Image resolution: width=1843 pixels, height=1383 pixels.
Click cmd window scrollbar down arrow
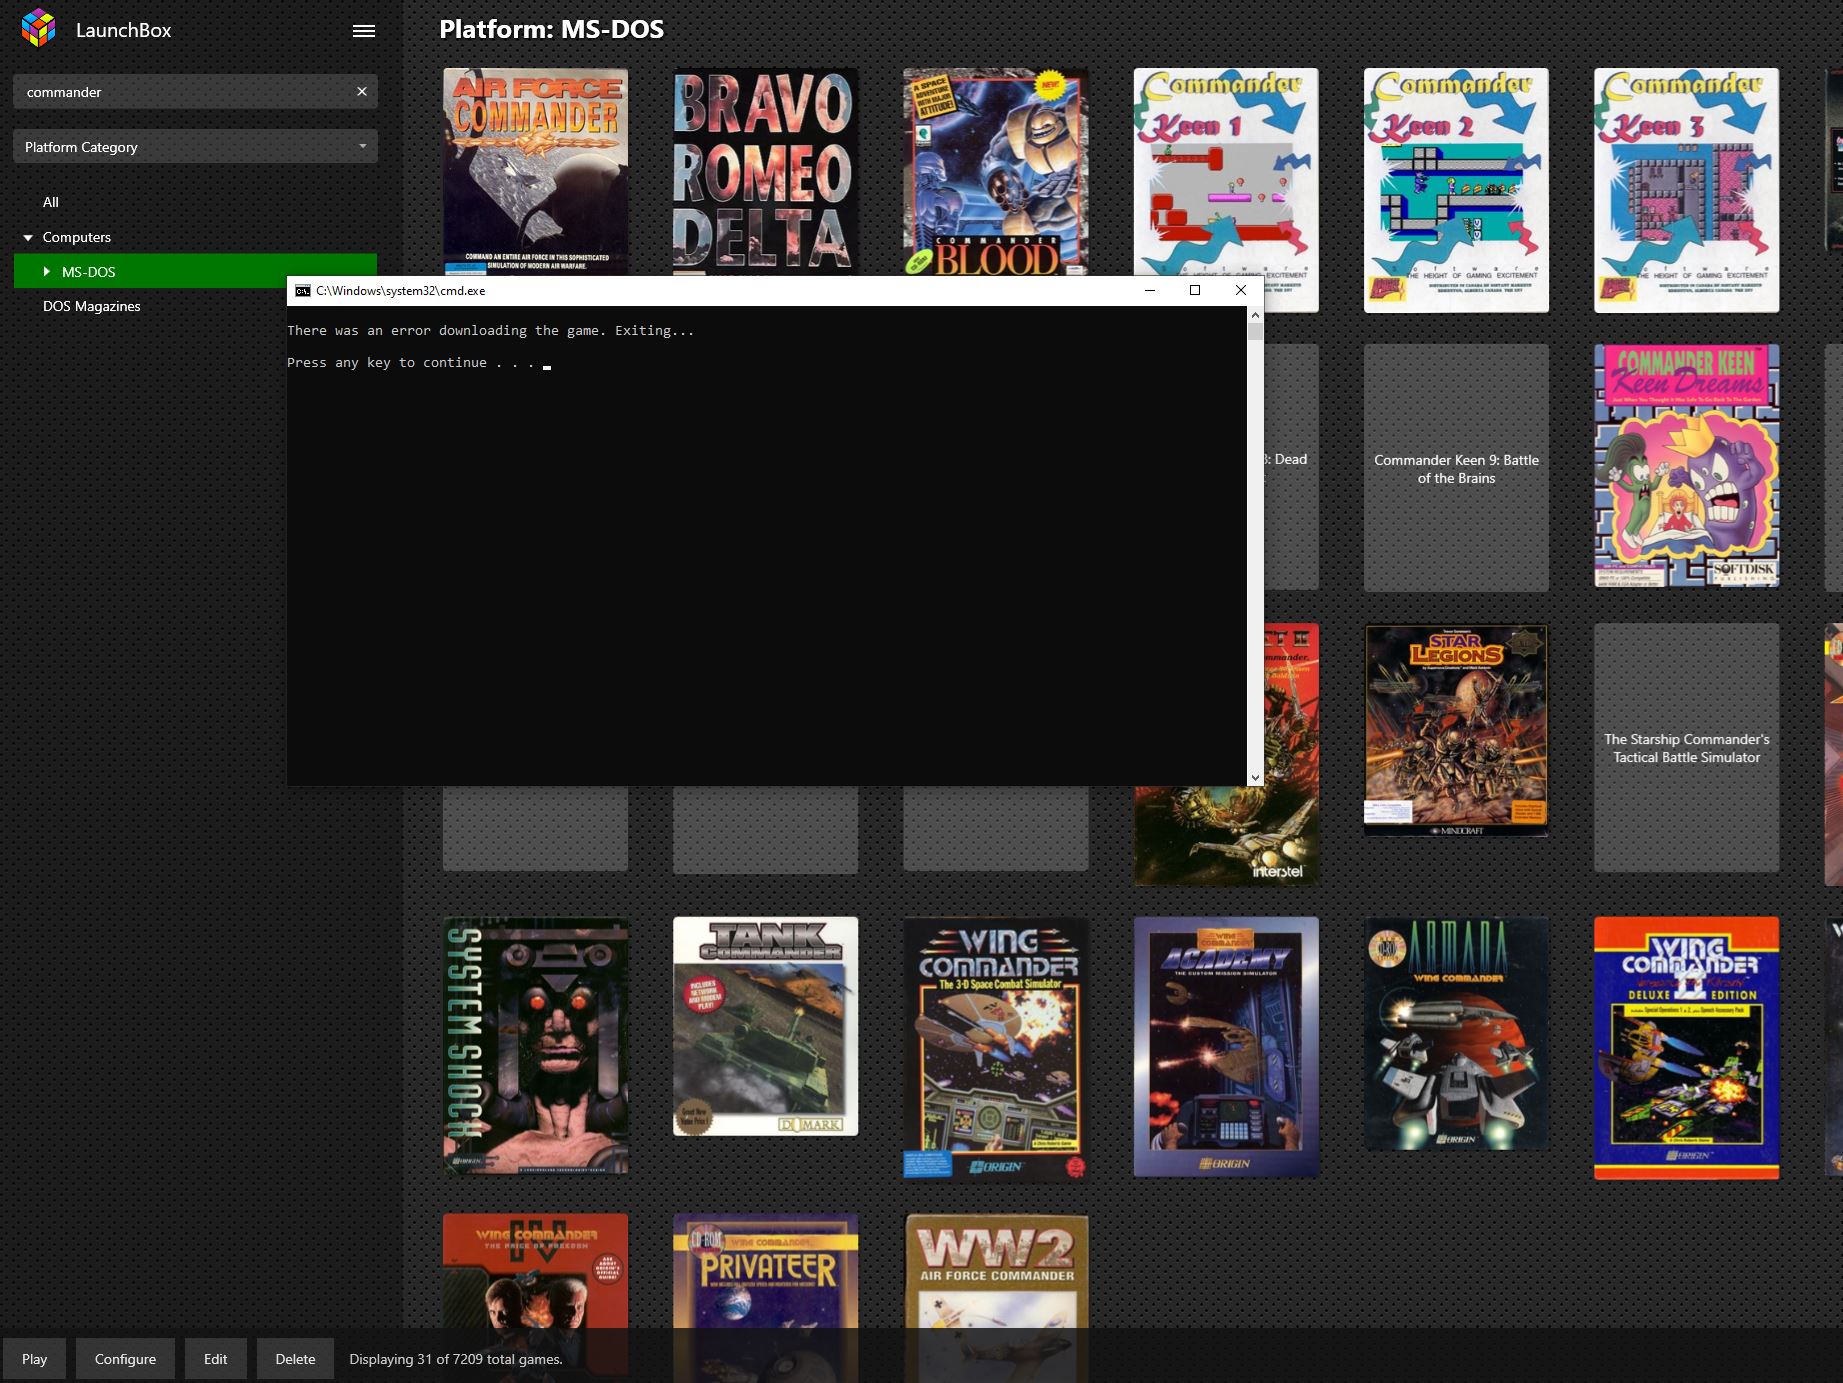1255,777
